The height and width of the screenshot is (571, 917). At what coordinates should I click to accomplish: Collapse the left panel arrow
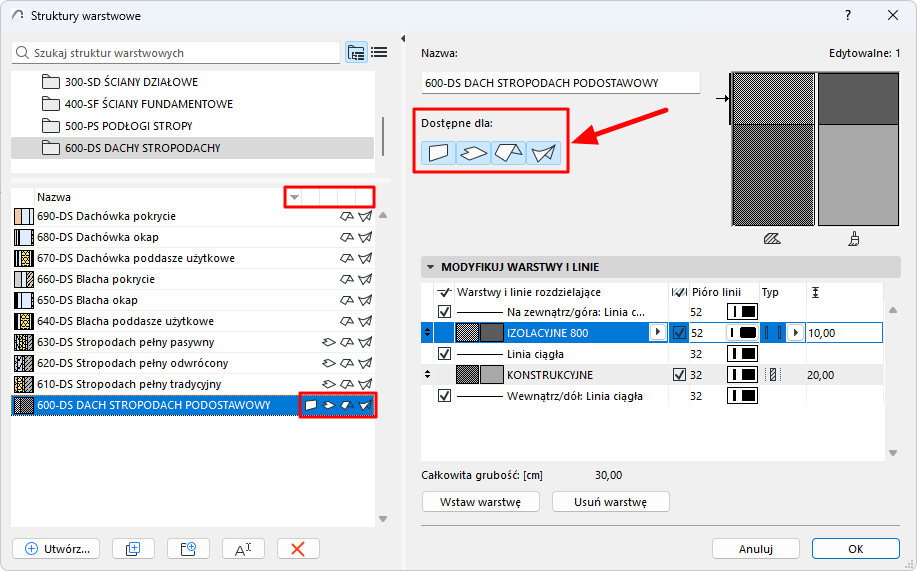pyautogui.click(x=403, y=39)
